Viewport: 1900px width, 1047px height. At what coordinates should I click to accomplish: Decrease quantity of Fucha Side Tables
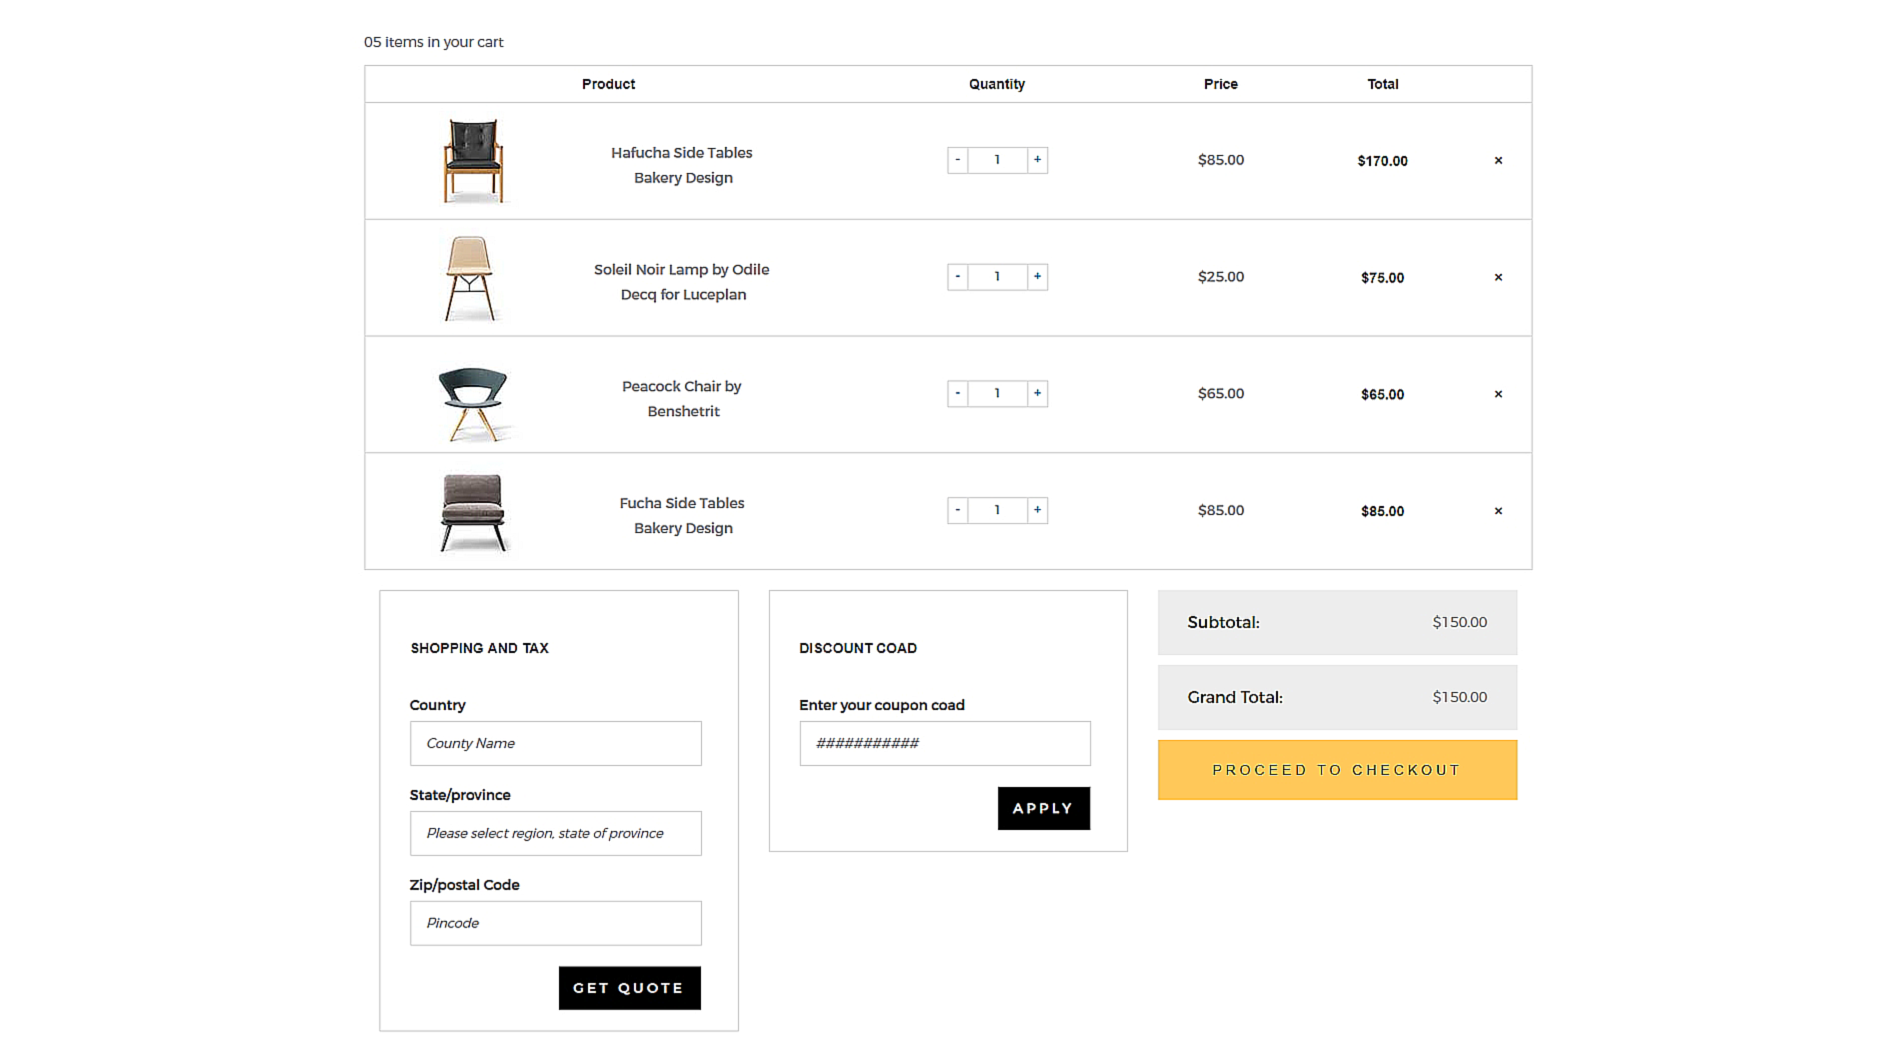tap(957, 510)
